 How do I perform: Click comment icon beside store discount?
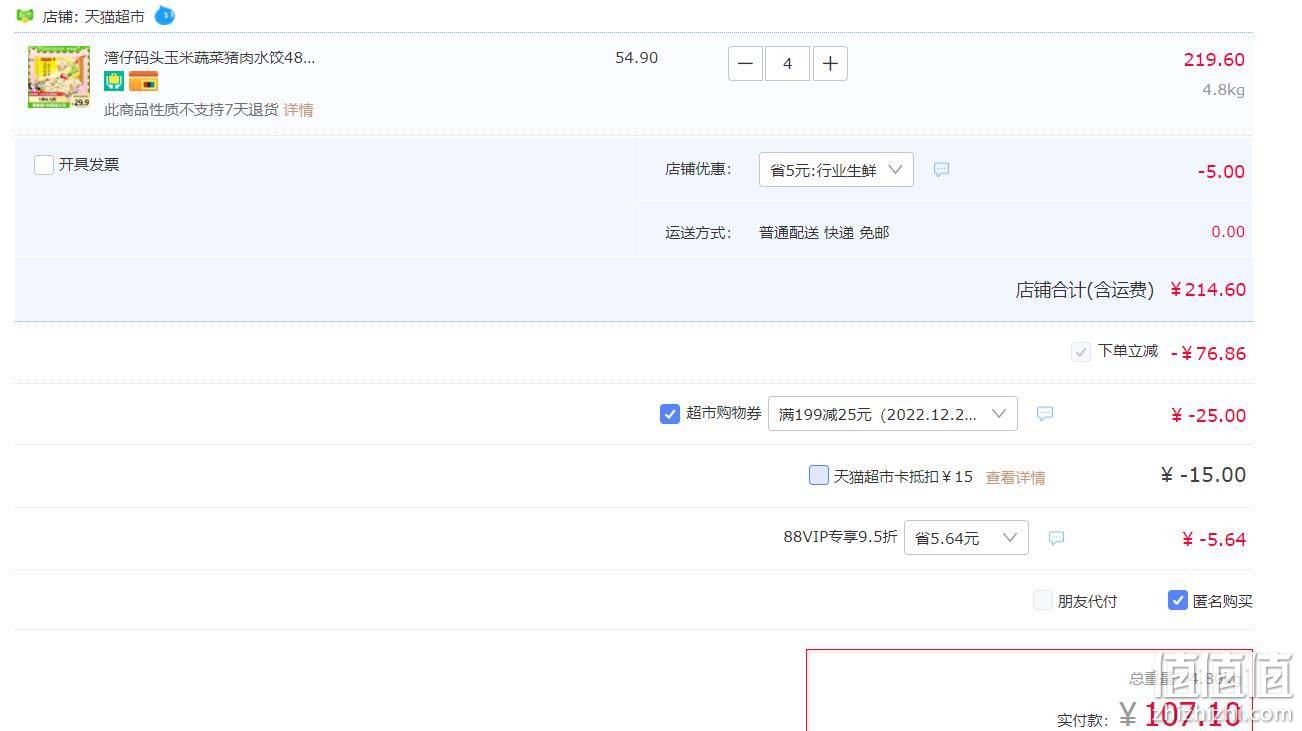941,170
